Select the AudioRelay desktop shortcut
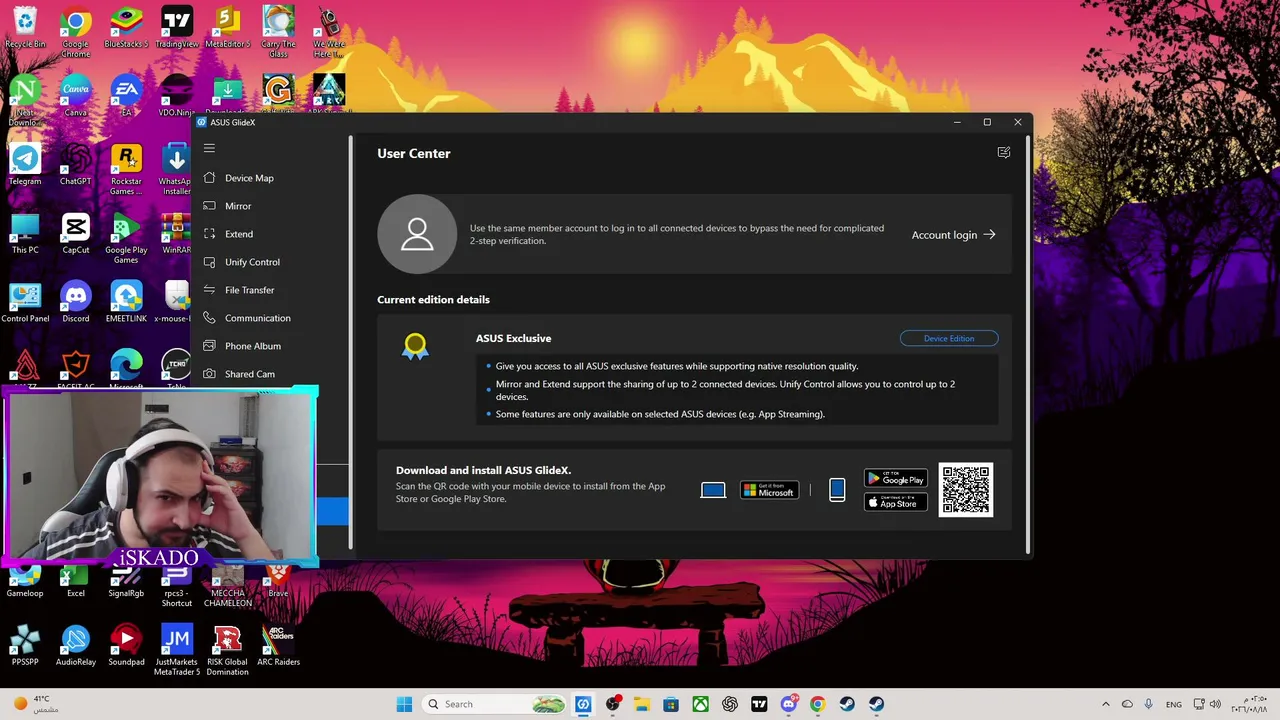Viewport: 1280px width, 720px height. (x=76, y=645)
